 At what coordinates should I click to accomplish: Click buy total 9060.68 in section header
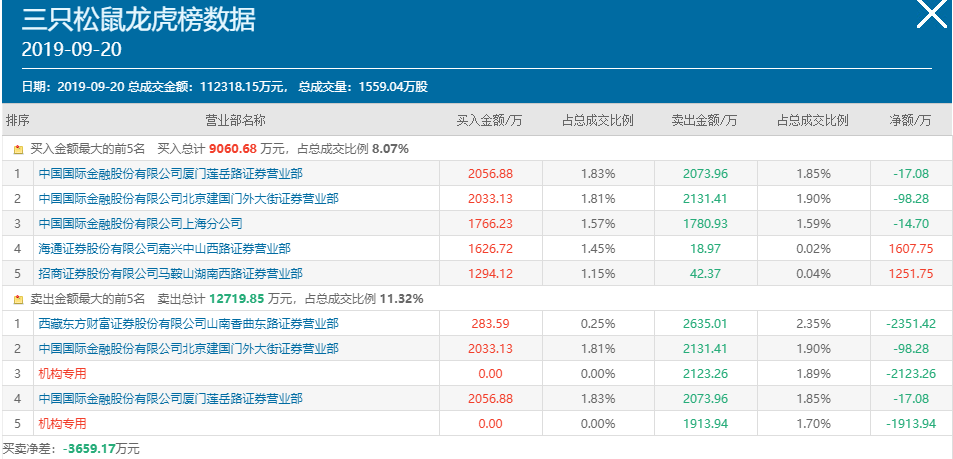(233, 148)
